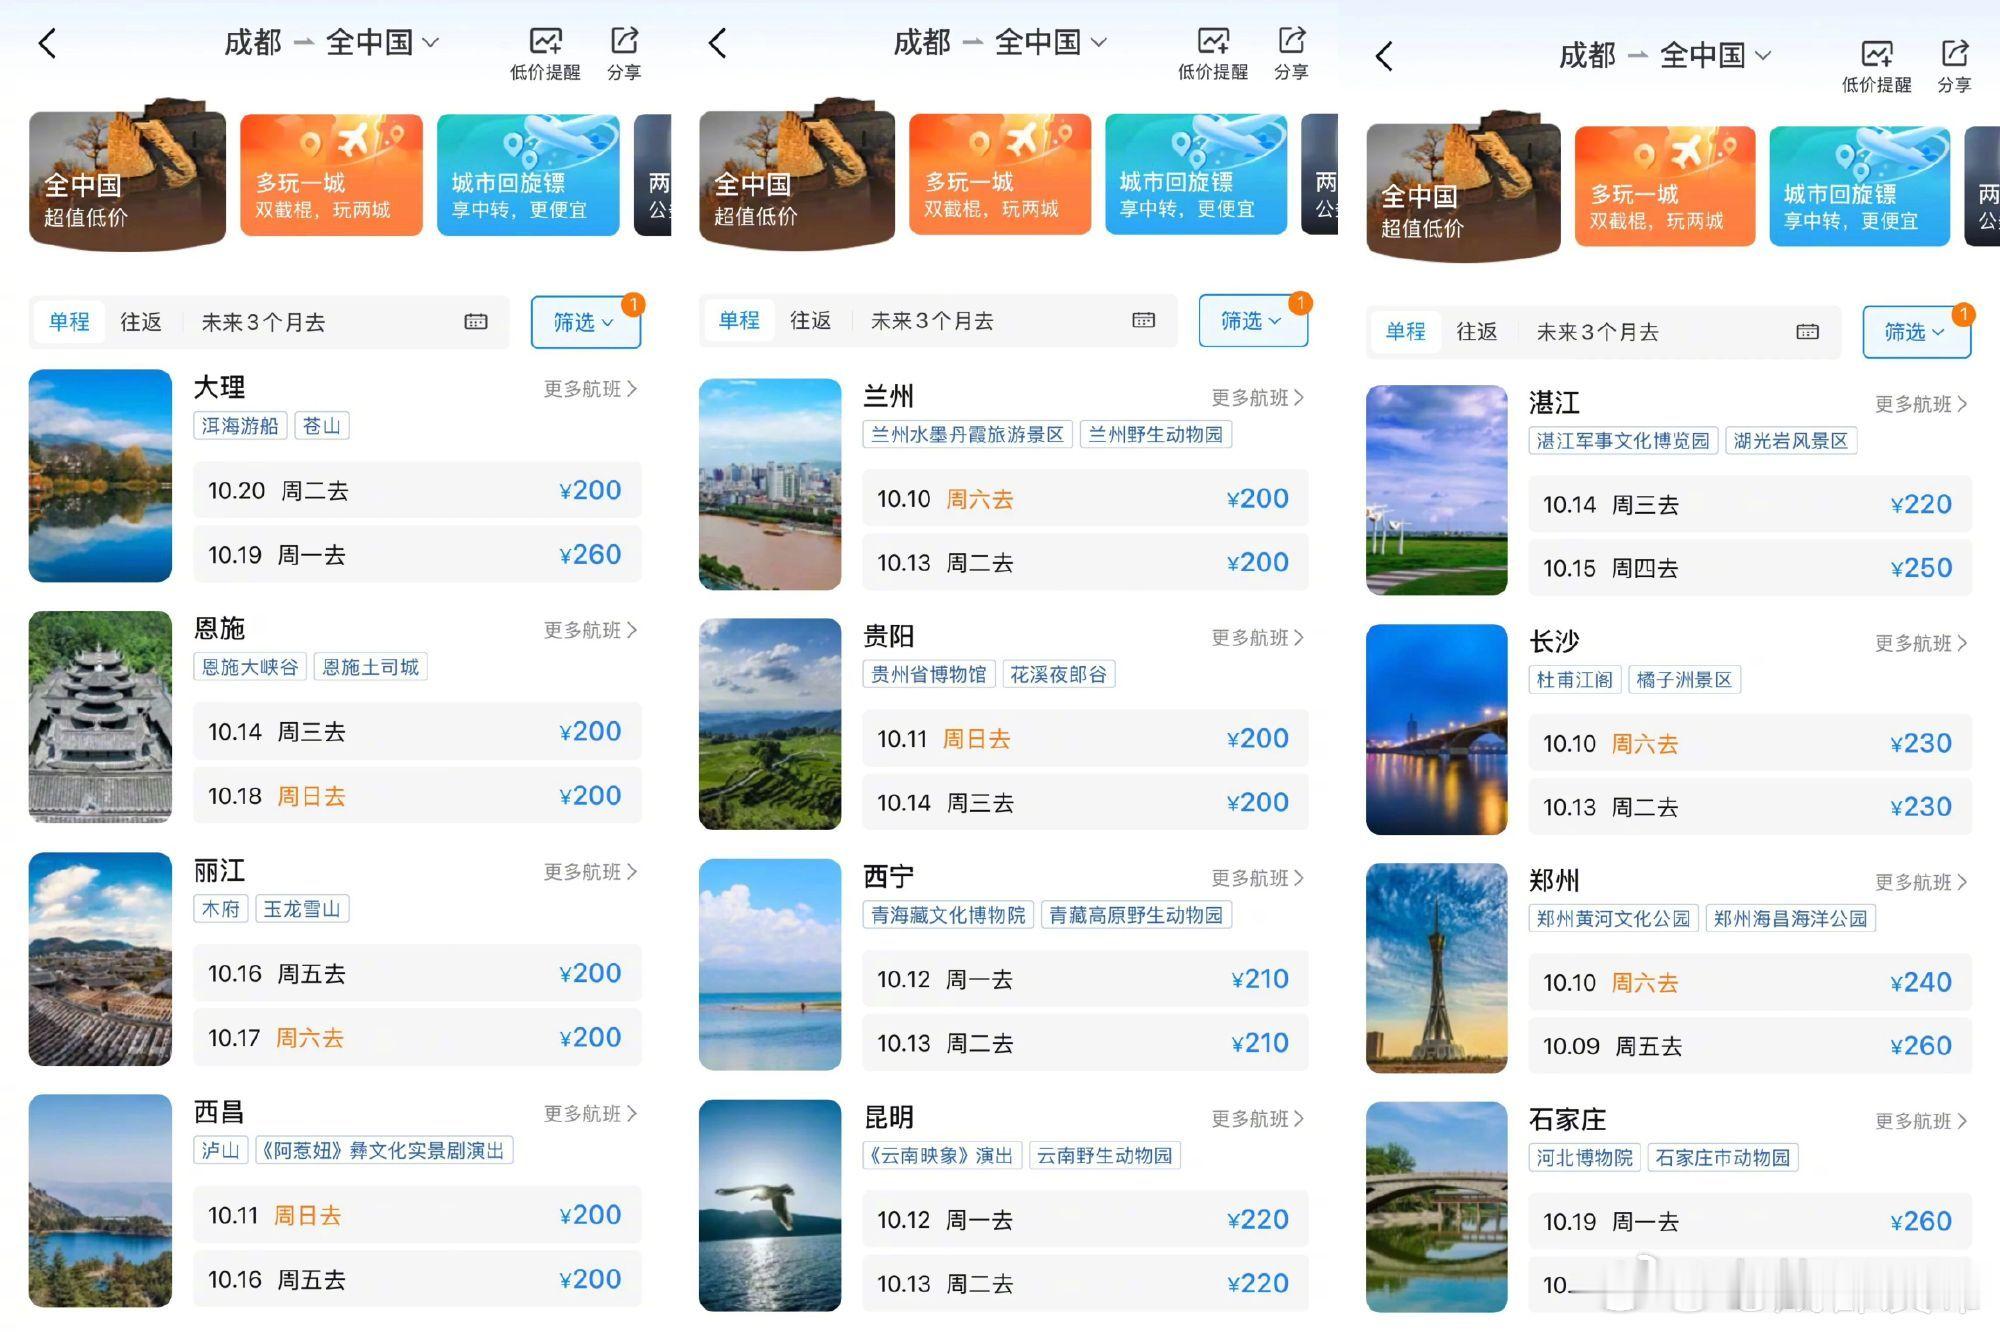
Task: Select 单程 tab in 湛江 panel
Action: pos(1405,332)
